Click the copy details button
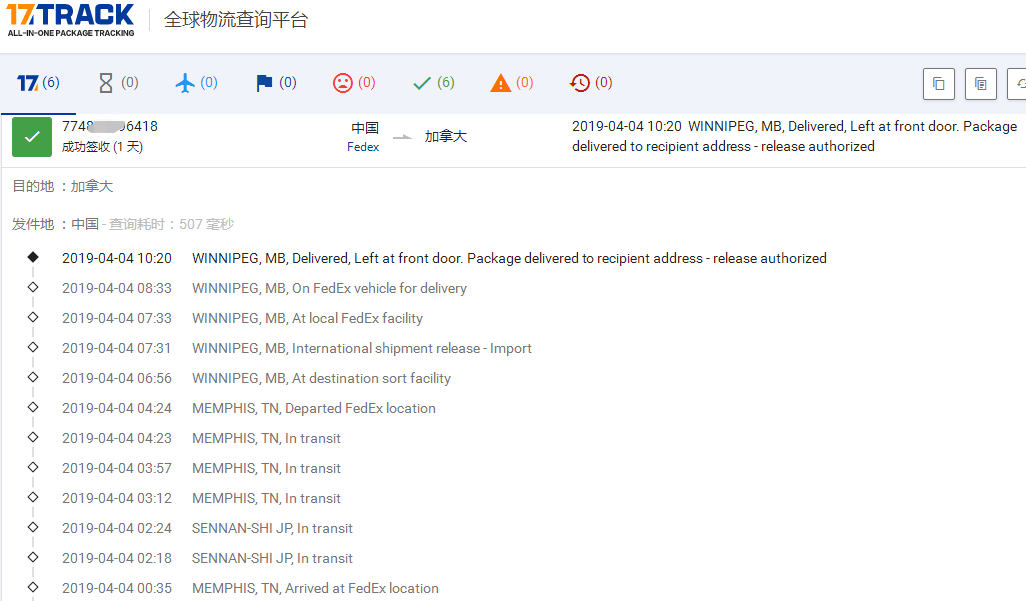 pos(980,84)
